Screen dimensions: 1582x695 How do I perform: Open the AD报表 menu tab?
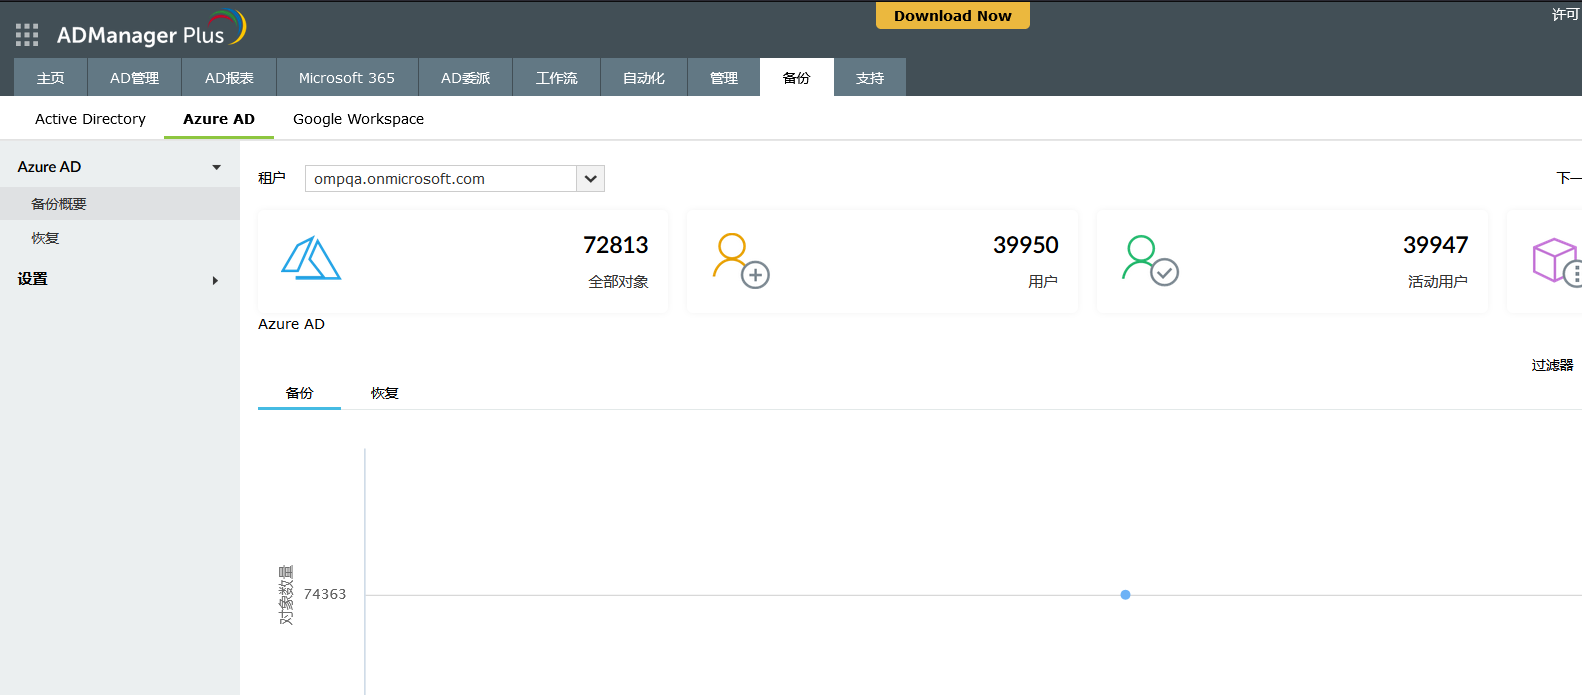(x=229, y=78)
